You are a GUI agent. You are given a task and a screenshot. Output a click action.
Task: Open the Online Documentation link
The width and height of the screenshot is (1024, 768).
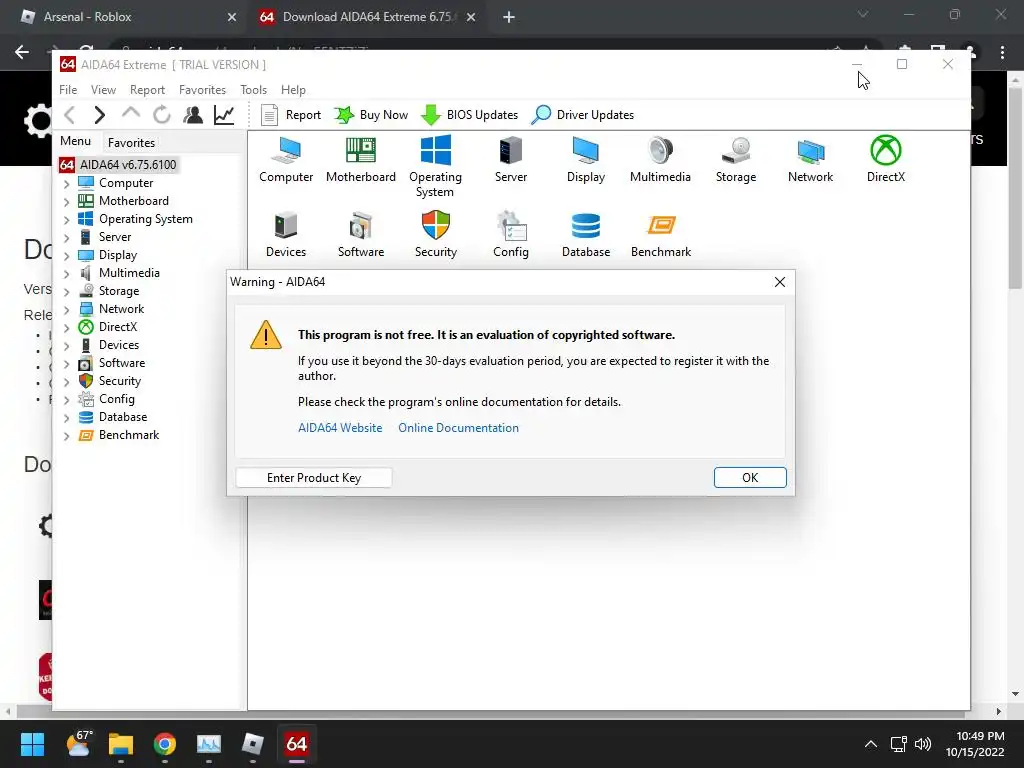coord(458,428)
